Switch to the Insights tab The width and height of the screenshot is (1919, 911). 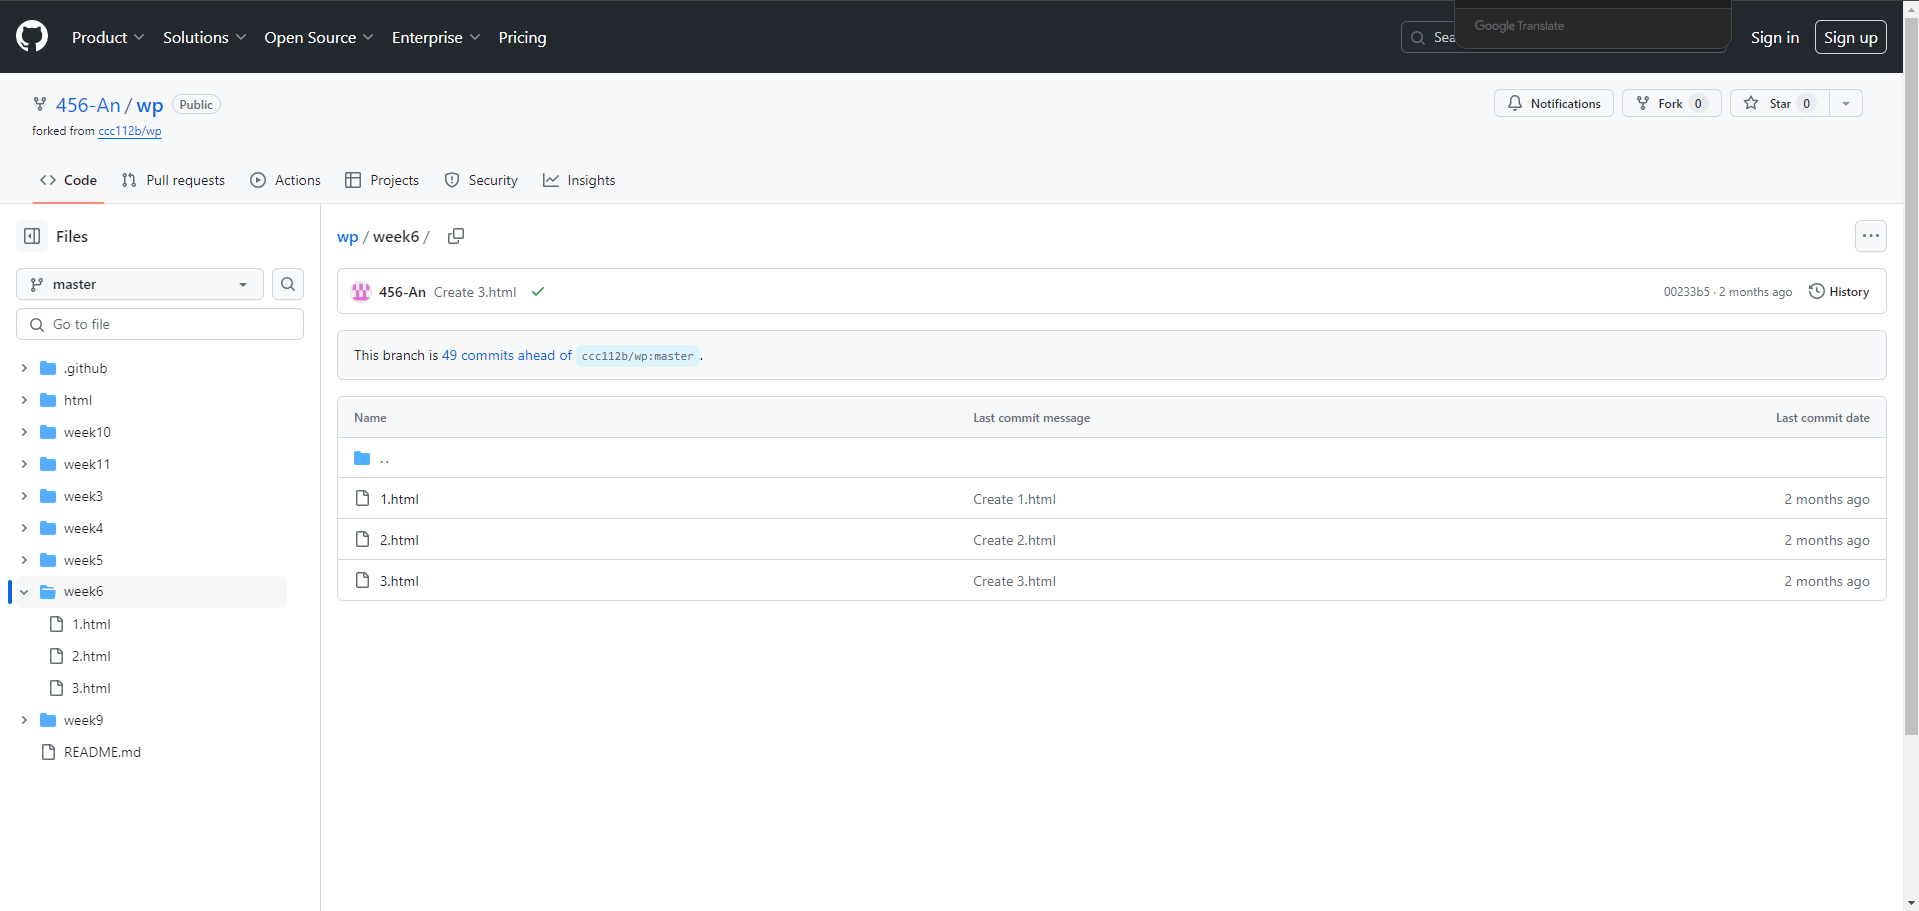tap(579, 180)
